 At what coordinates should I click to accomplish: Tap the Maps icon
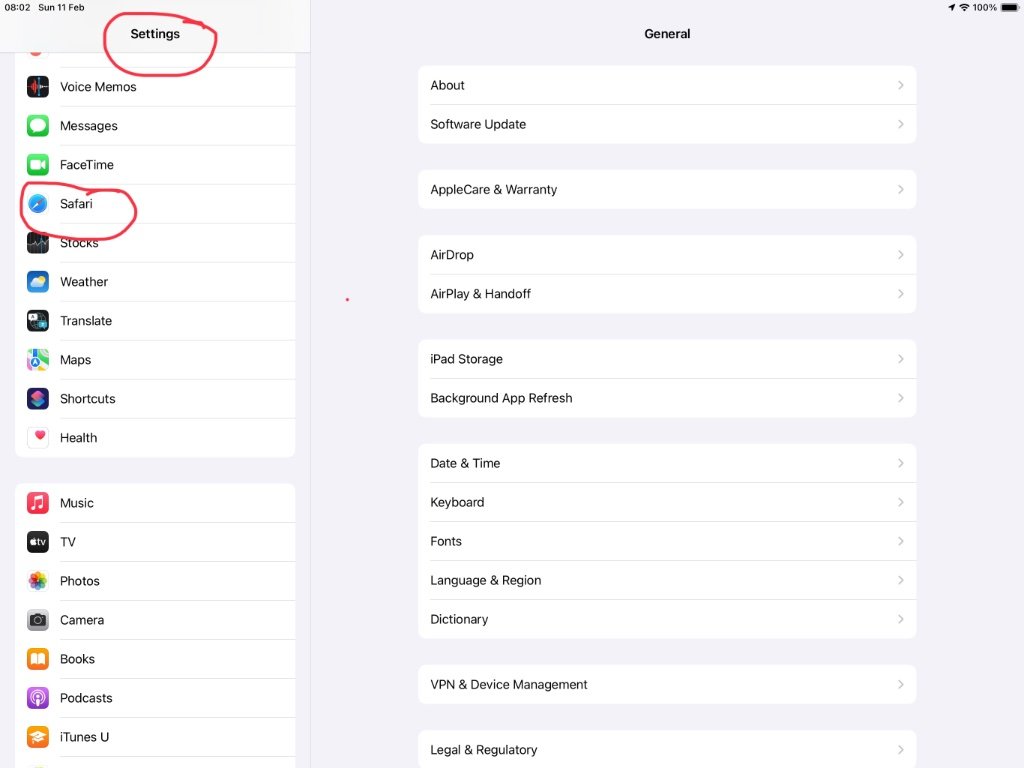pyautogui.click(x=38, y=360)
